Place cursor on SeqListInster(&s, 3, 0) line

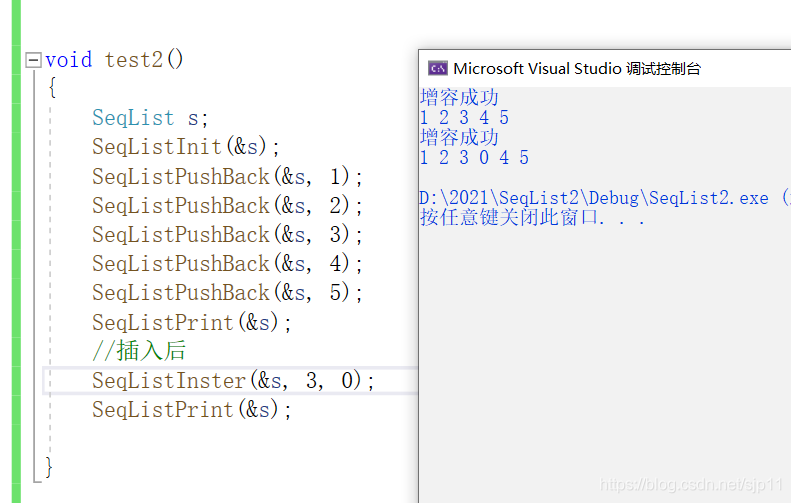233,380
